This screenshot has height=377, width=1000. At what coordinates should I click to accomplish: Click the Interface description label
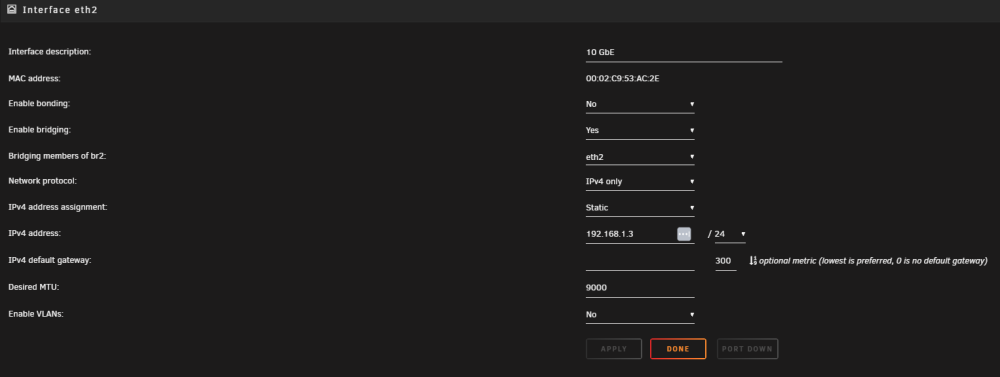[50, 52]
